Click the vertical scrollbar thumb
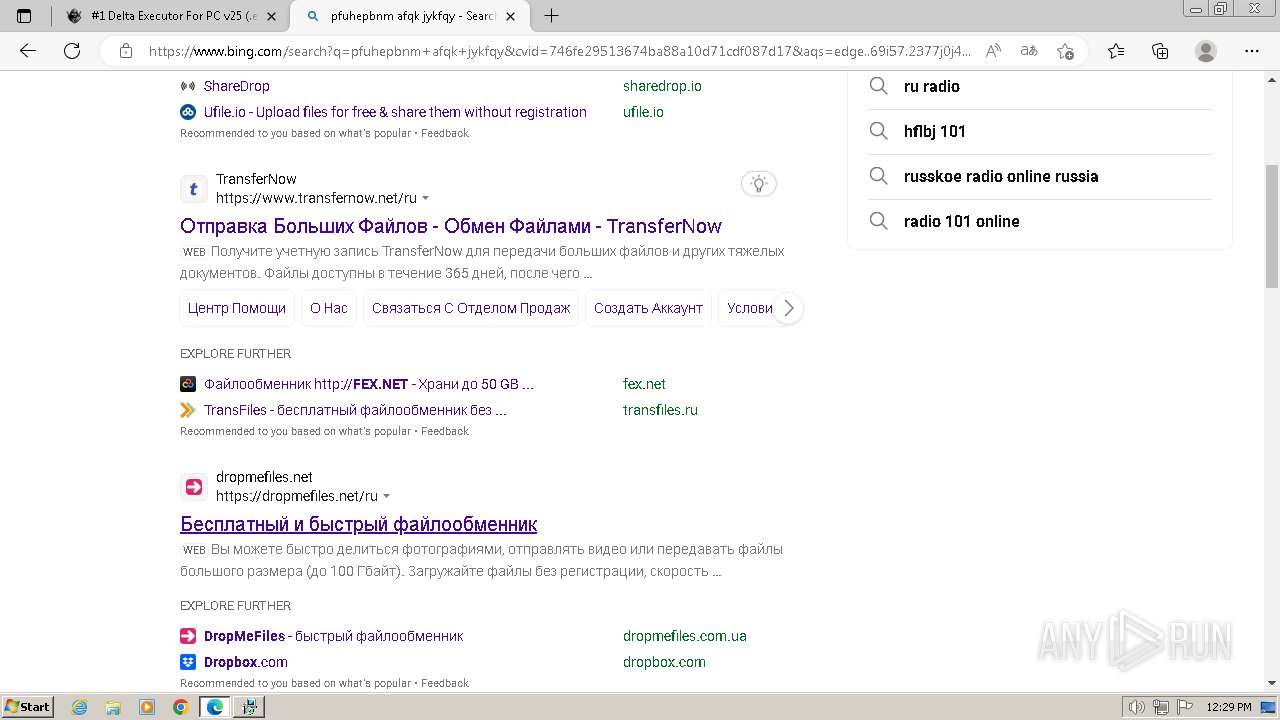 (x=1272, y=225)
